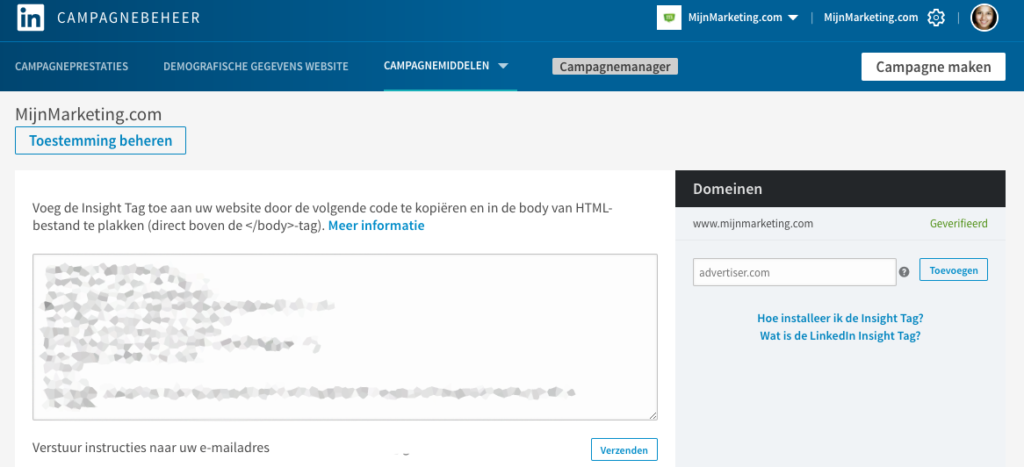
Task: Open Demografische gegevens website tab
Action: pyautogui.click(x=256, y=66)
